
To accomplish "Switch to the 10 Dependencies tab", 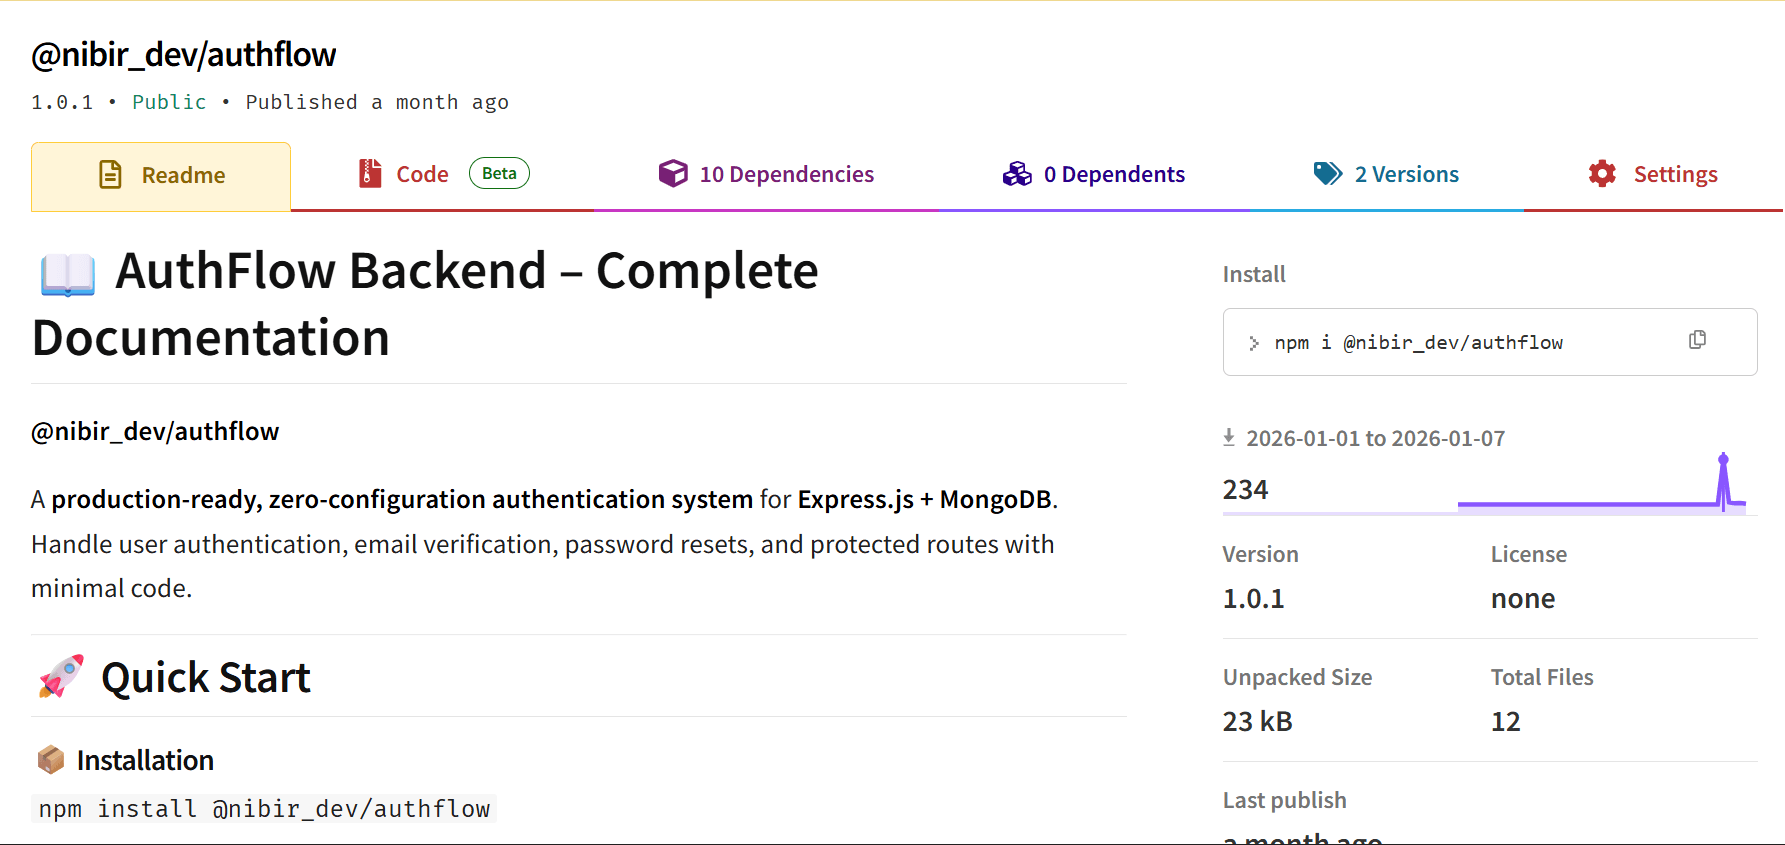I will tap(786, 175).
